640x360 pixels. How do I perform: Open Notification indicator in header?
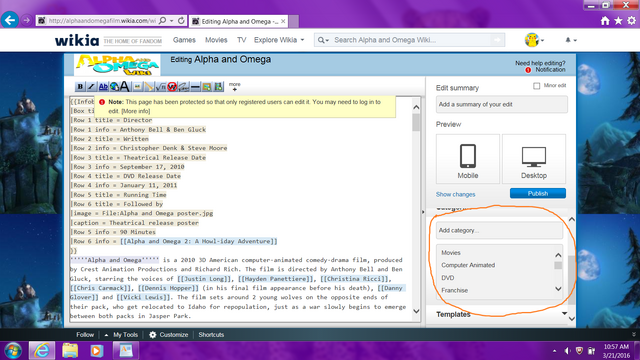click(546, 70)
